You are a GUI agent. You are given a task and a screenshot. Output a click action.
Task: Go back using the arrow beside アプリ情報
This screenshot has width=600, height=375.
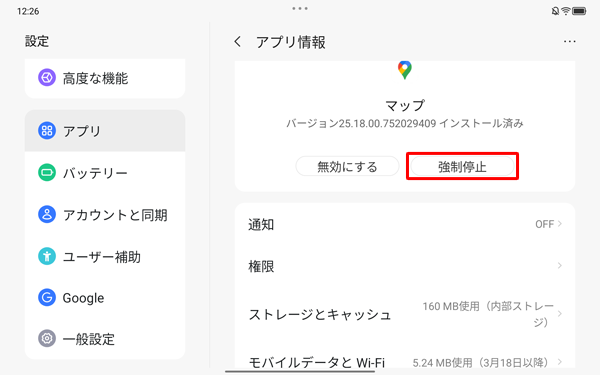(x=238, y=41)
